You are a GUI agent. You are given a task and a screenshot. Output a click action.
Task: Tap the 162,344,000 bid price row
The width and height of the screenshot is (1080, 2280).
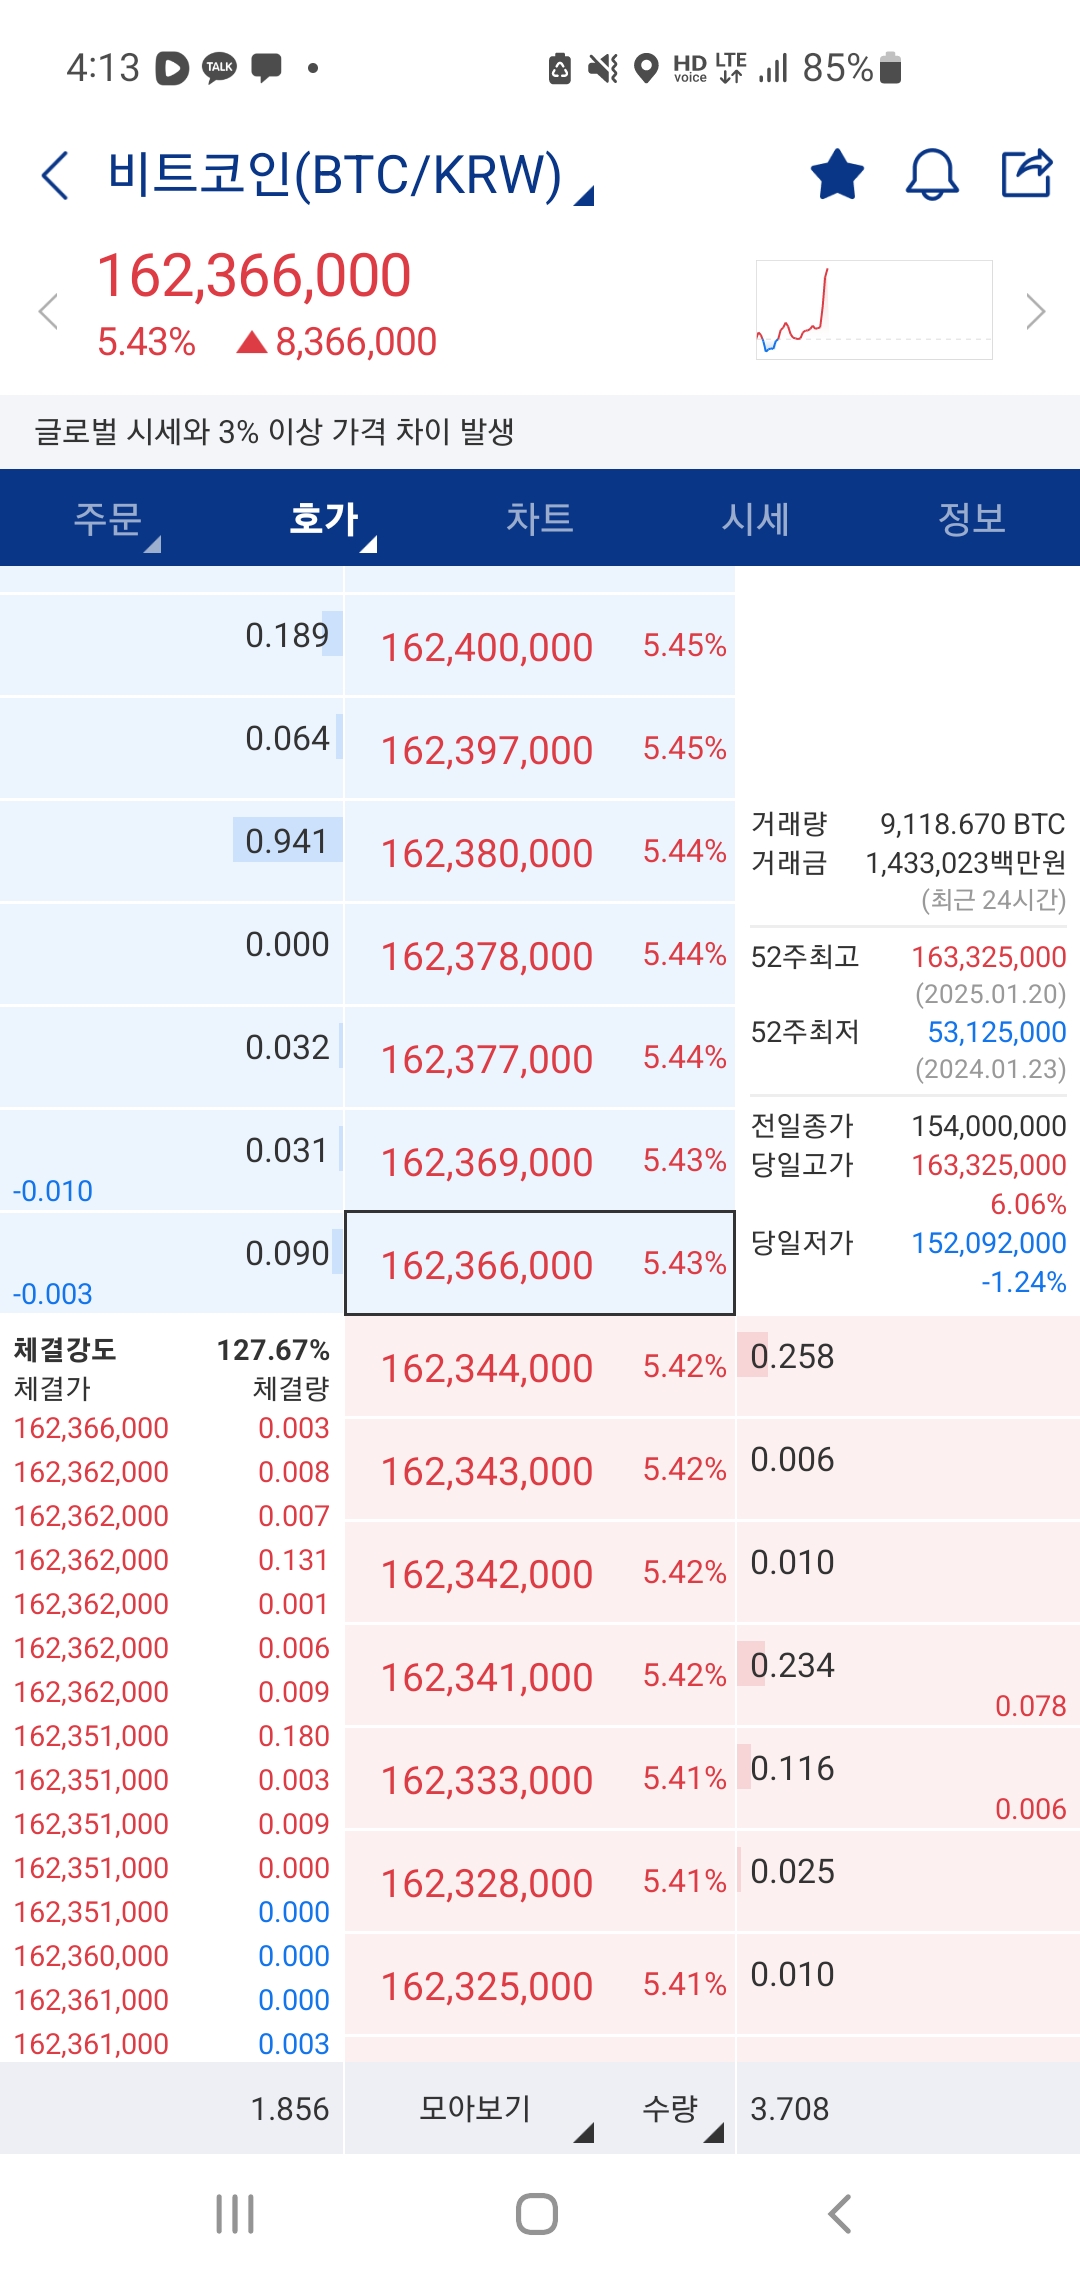pos(539,1368)
